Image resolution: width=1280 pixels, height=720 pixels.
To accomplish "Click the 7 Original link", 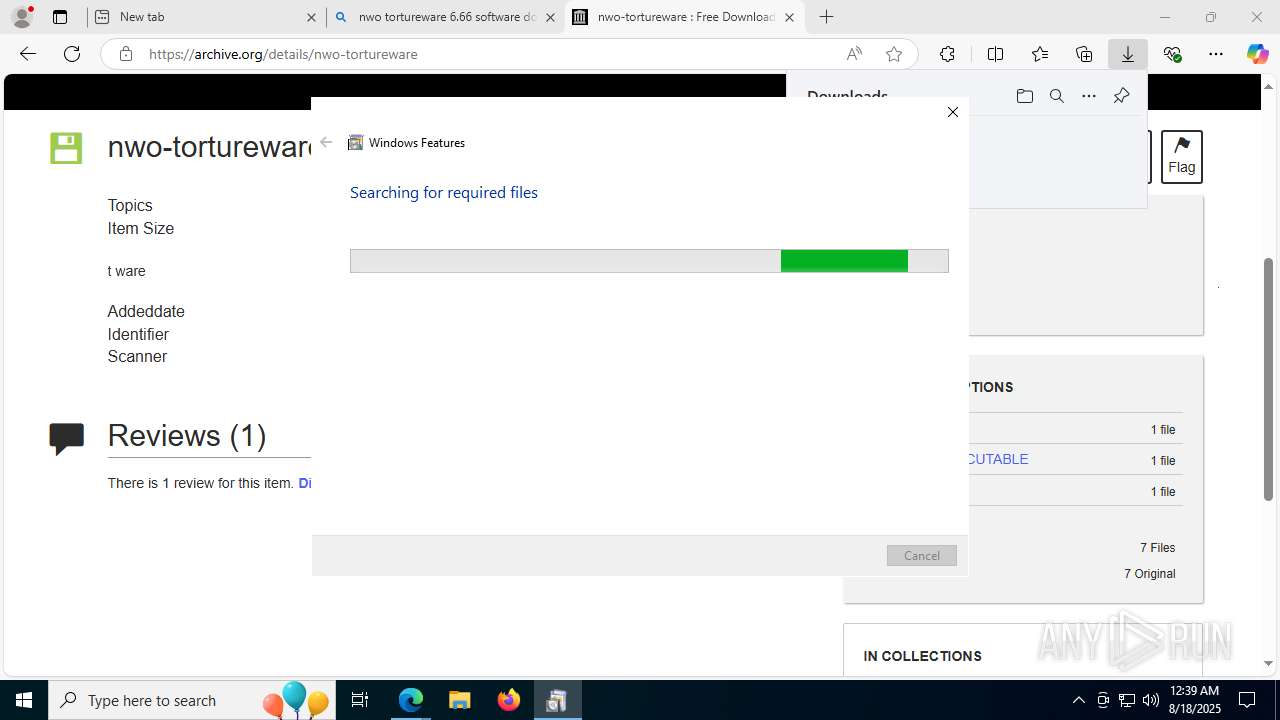I will (1150, 573).
